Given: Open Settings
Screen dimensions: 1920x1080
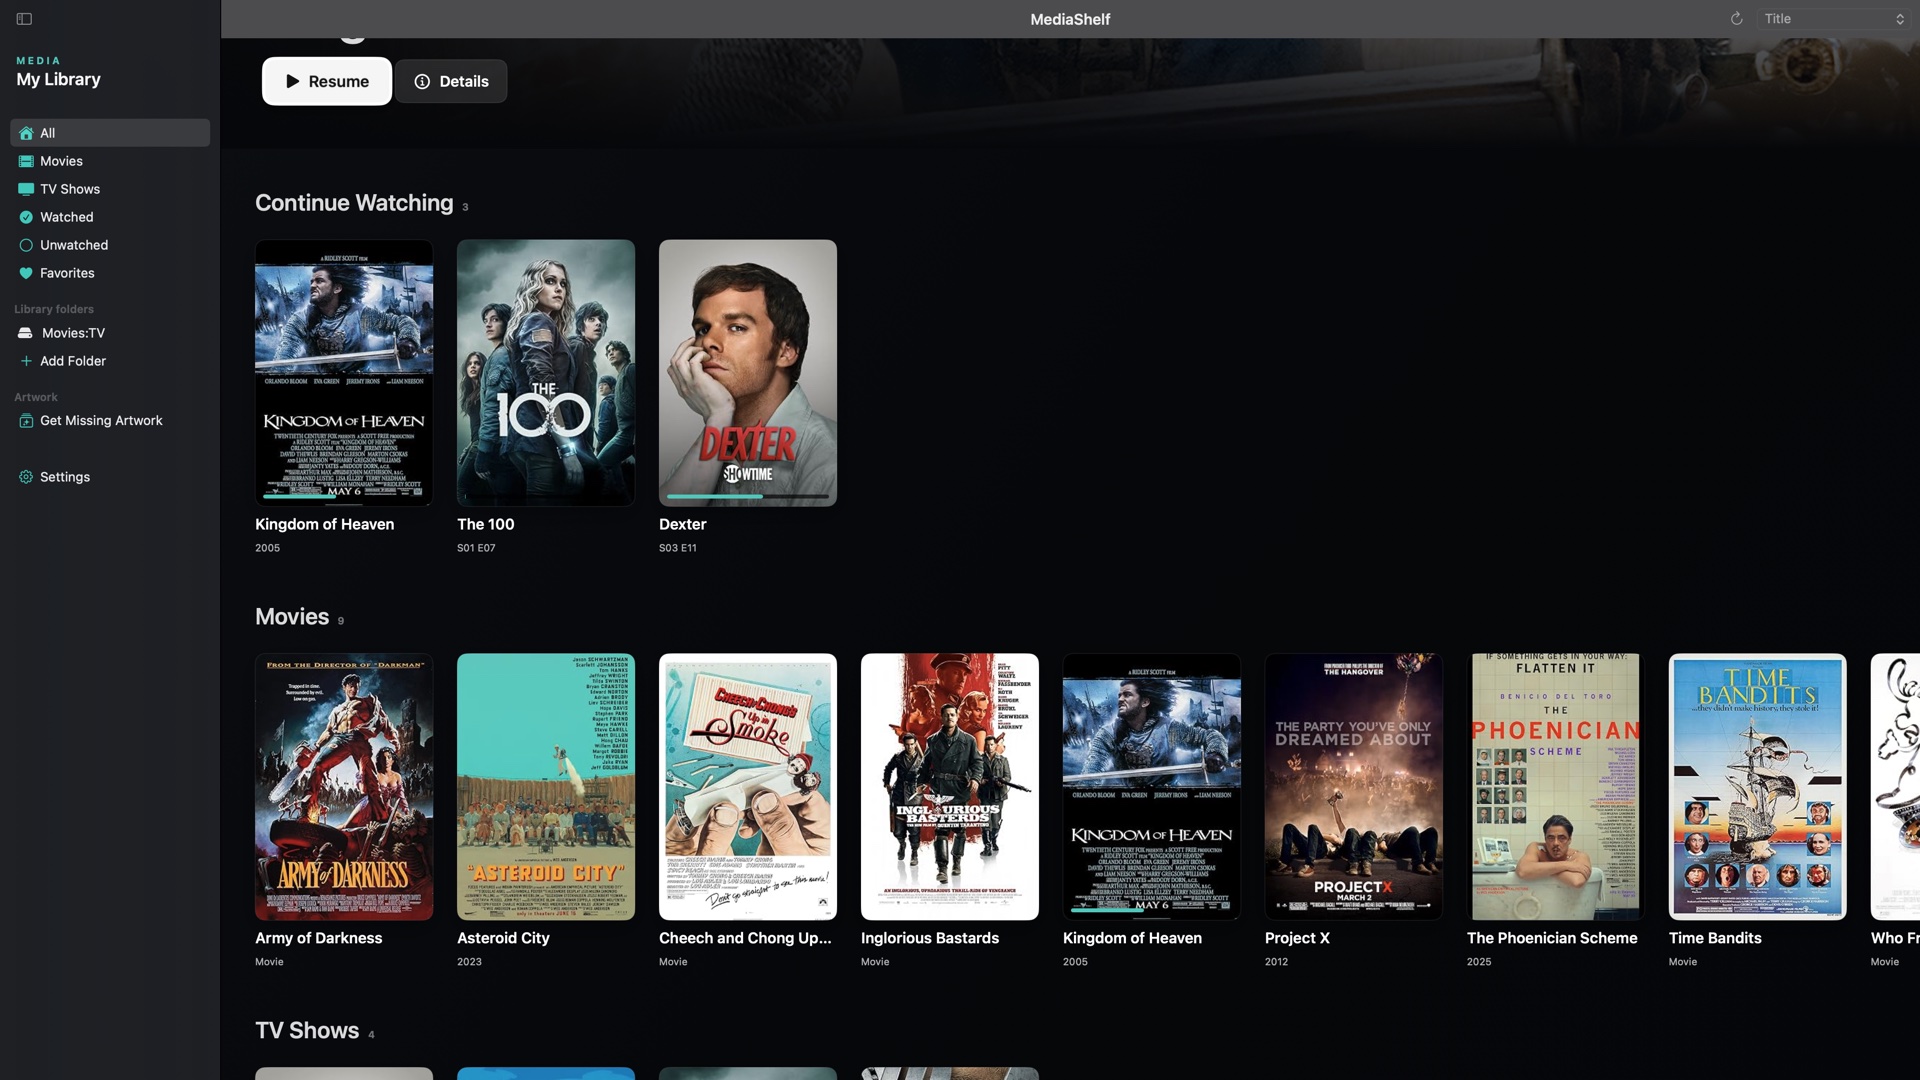Looking at the screenshot, I should pos(110,477).
